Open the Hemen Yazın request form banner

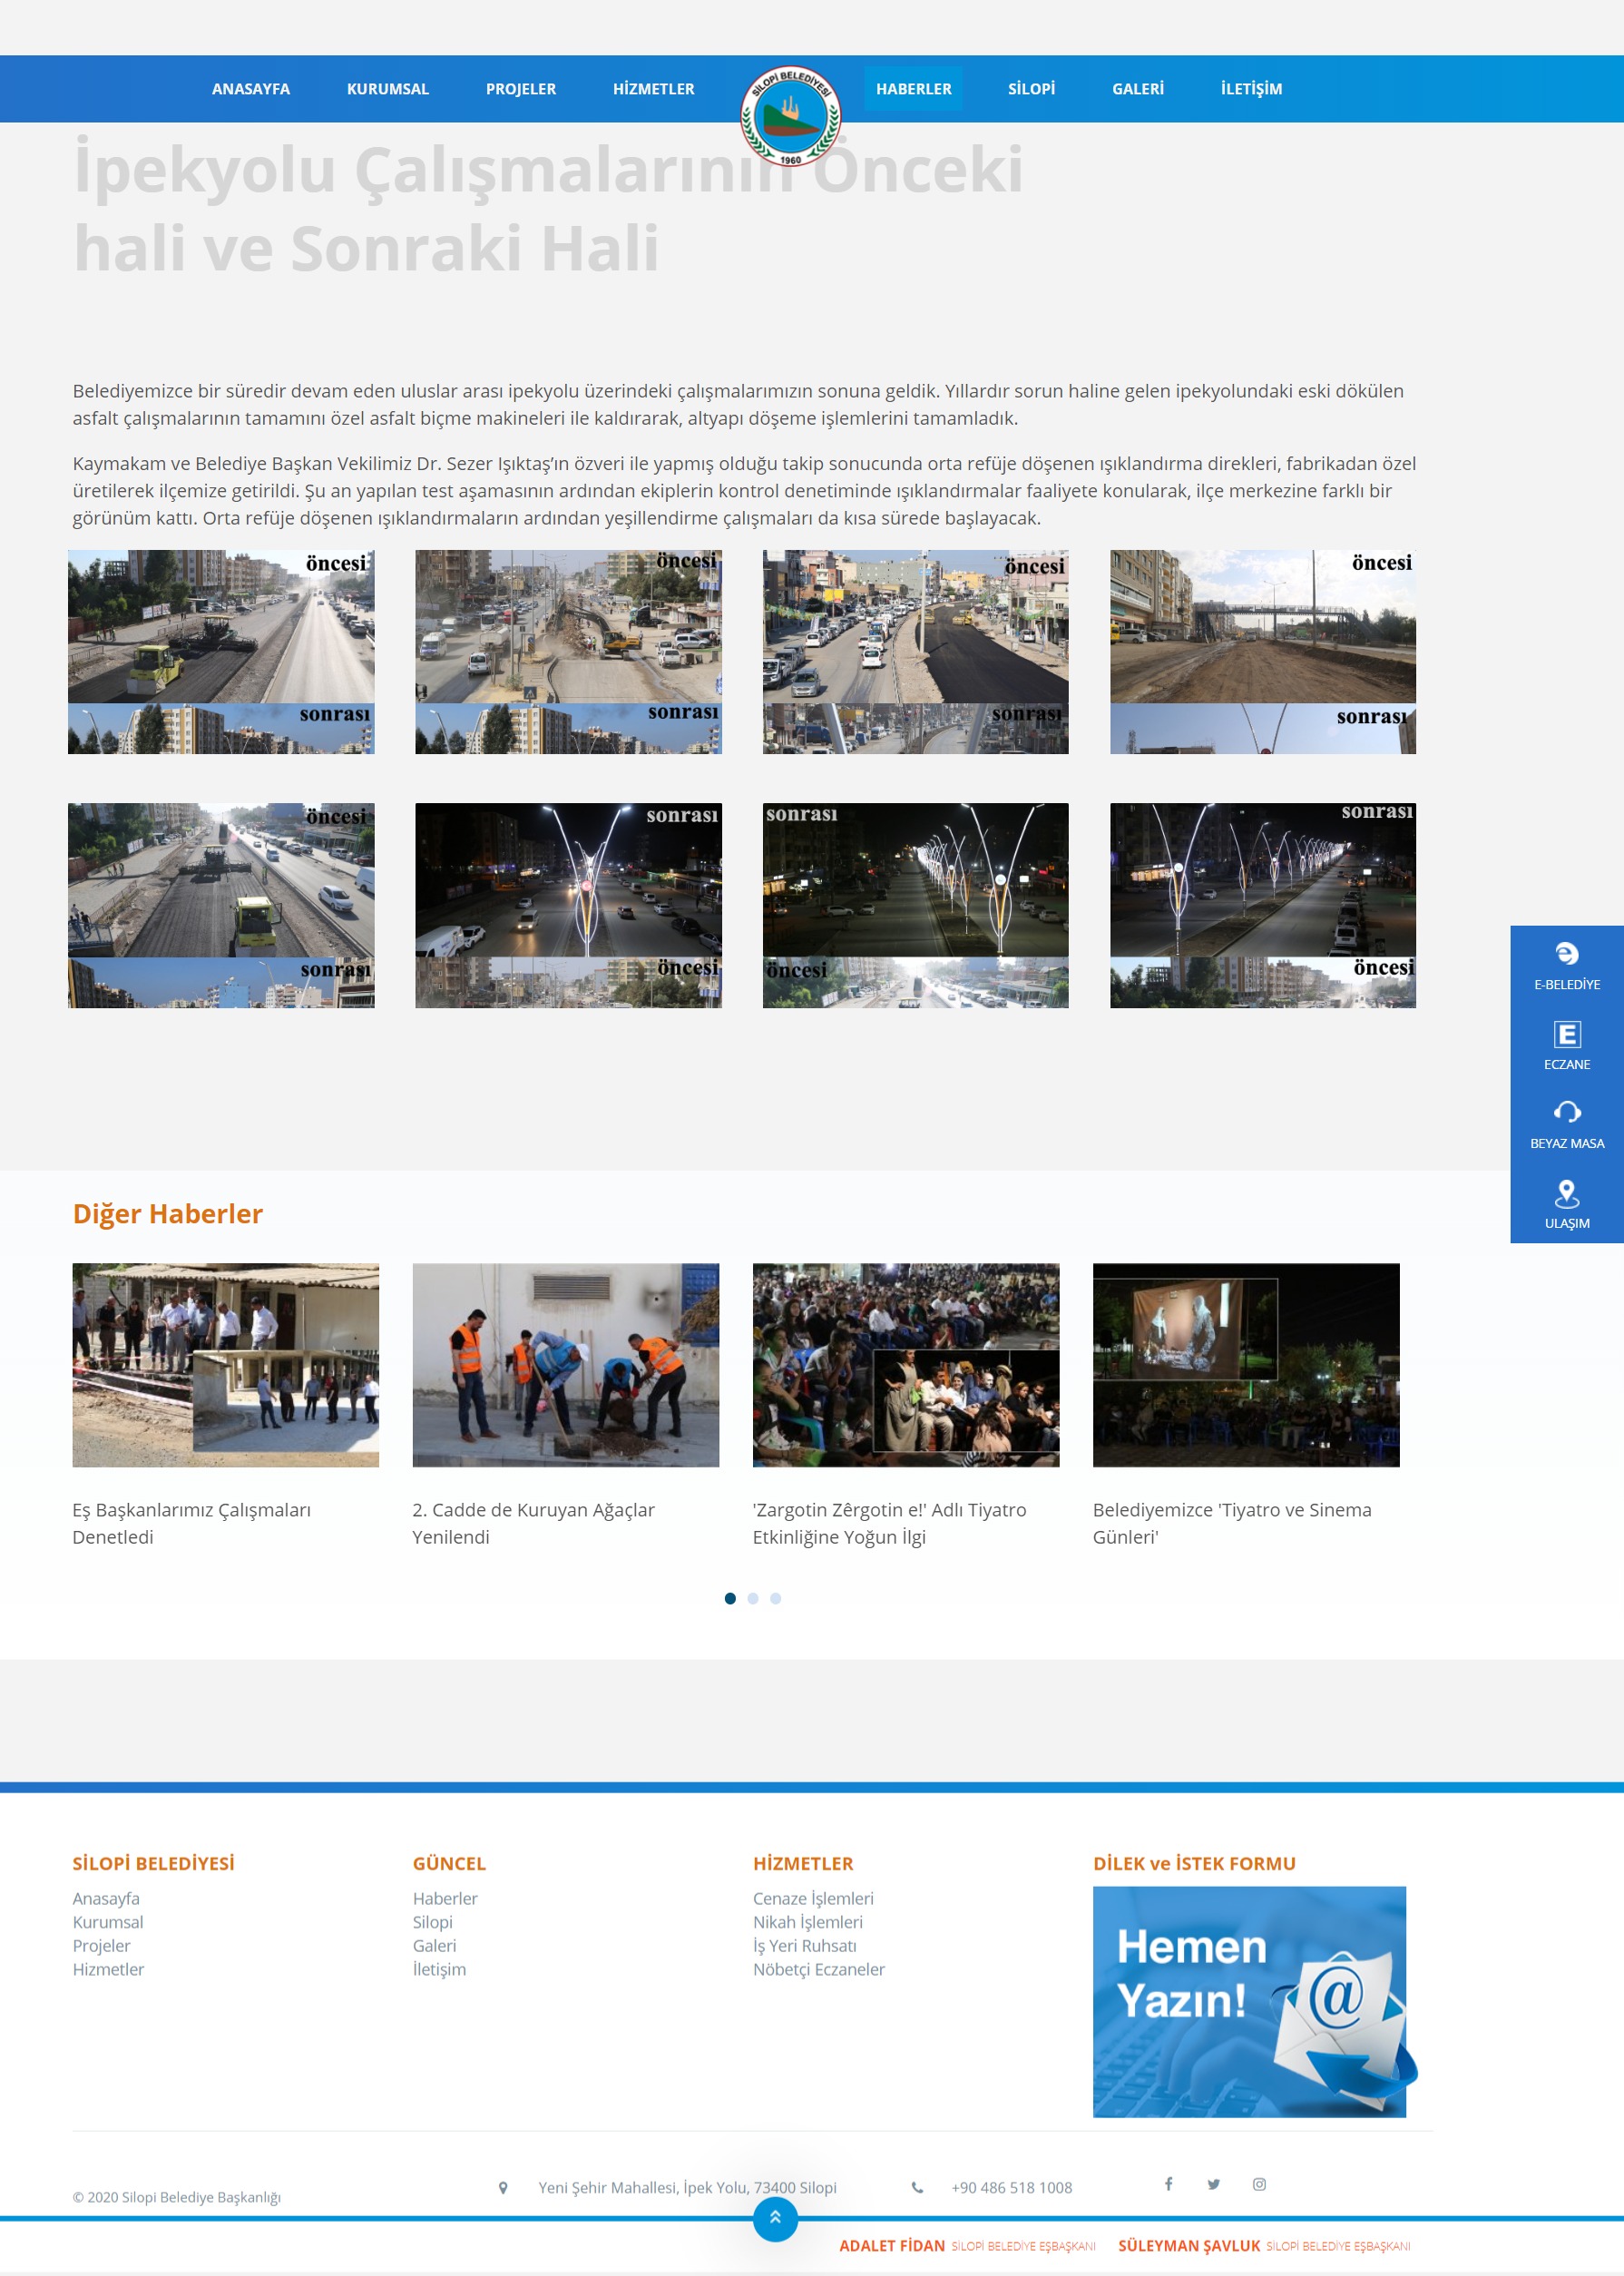(1249, 2001)
